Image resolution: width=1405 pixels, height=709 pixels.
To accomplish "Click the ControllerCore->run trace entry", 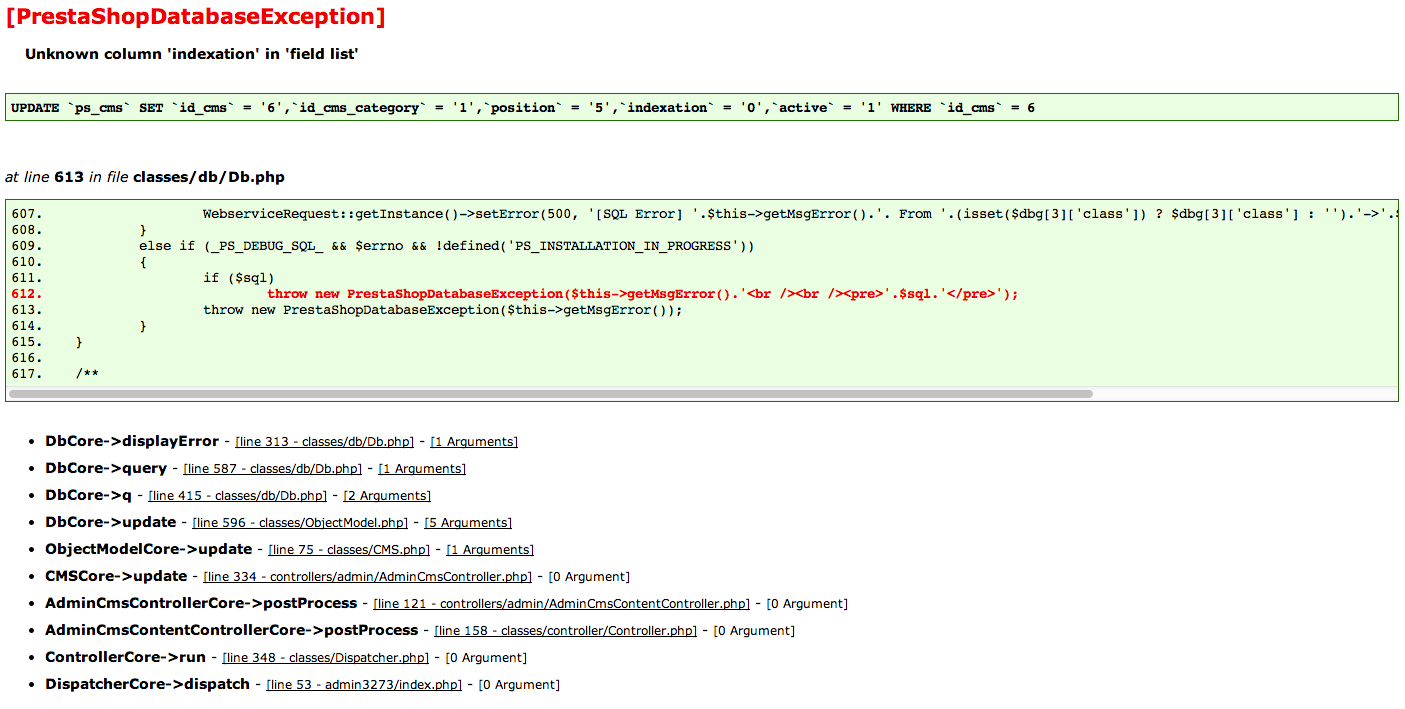I will (x=125, y=658).
